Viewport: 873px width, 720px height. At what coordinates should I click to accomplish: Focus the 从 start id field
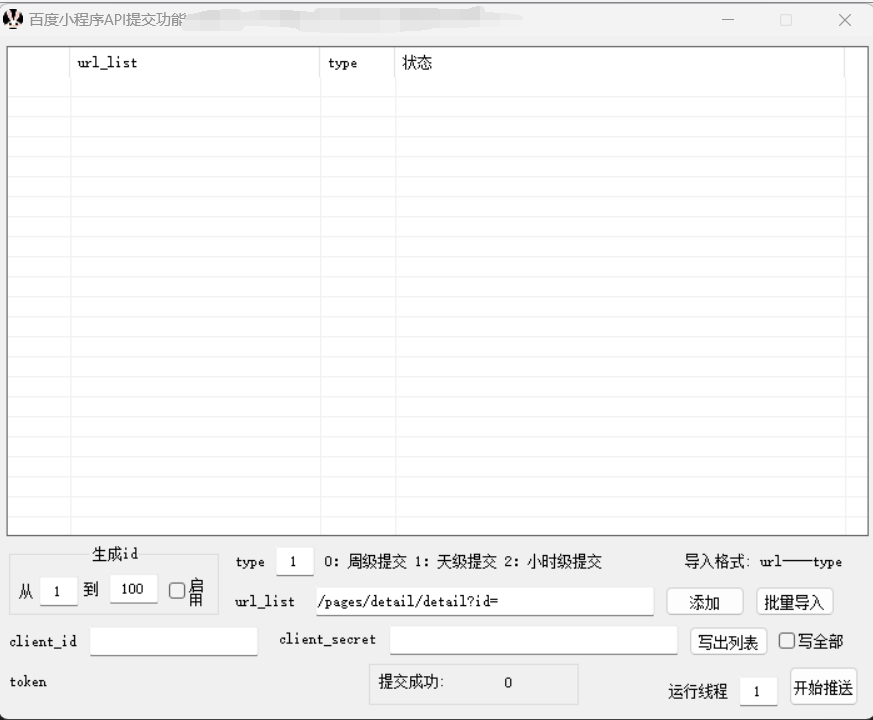pos(58,591)
